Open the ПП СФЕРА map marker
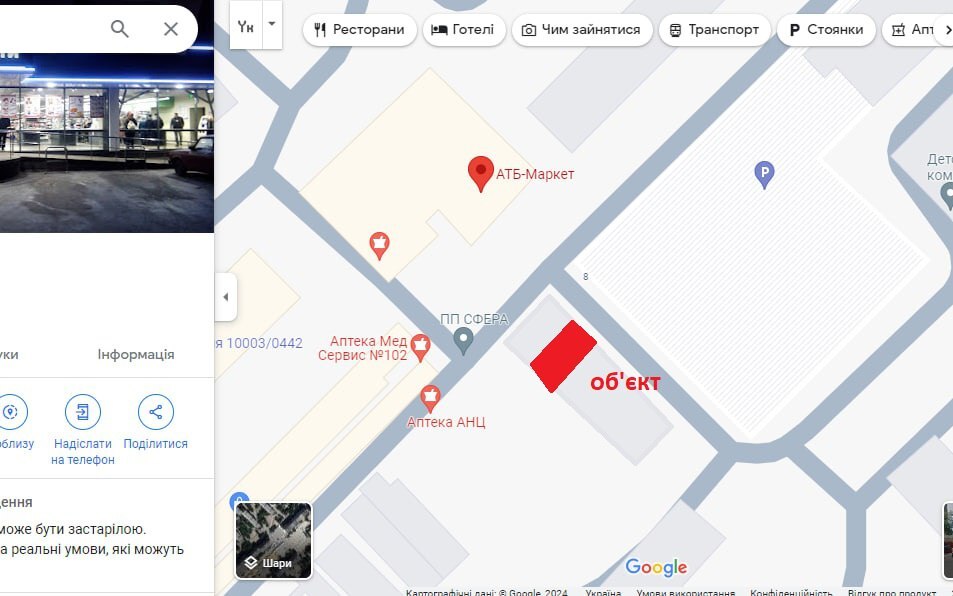 point(464,340)
